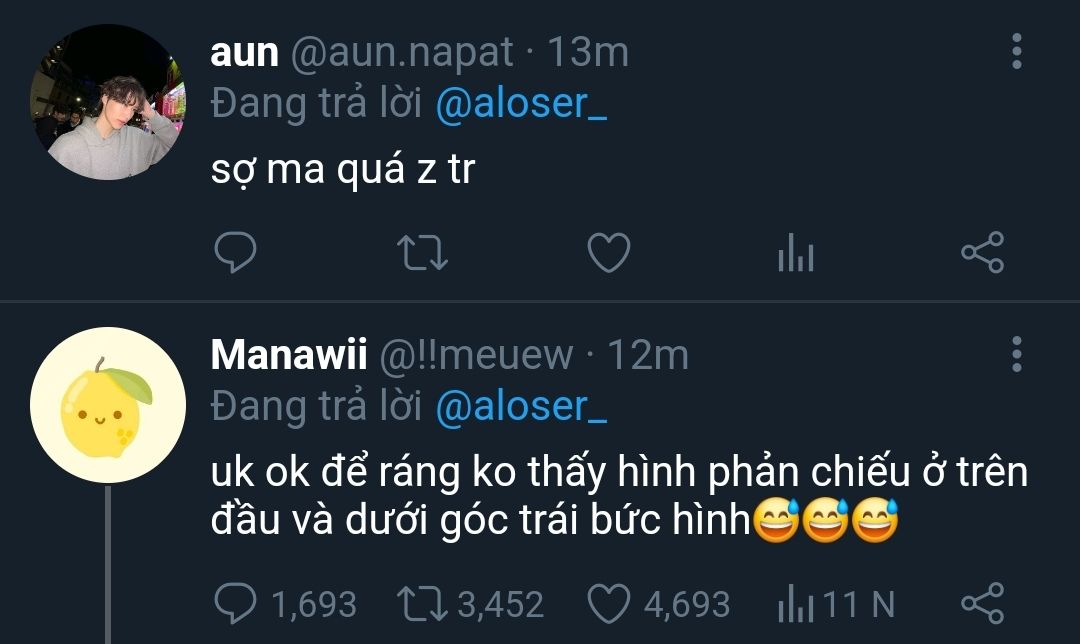1080x644 pixels.
Task: Retweet Manawii's tweet with 3,452 retweets
Action: point(421,603)
